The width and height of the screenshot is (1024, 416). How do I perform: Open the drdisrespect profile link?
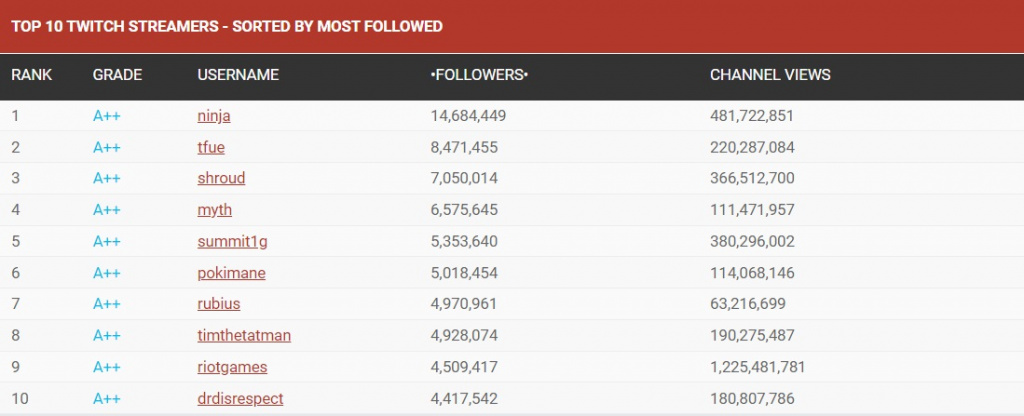[240, 398]
